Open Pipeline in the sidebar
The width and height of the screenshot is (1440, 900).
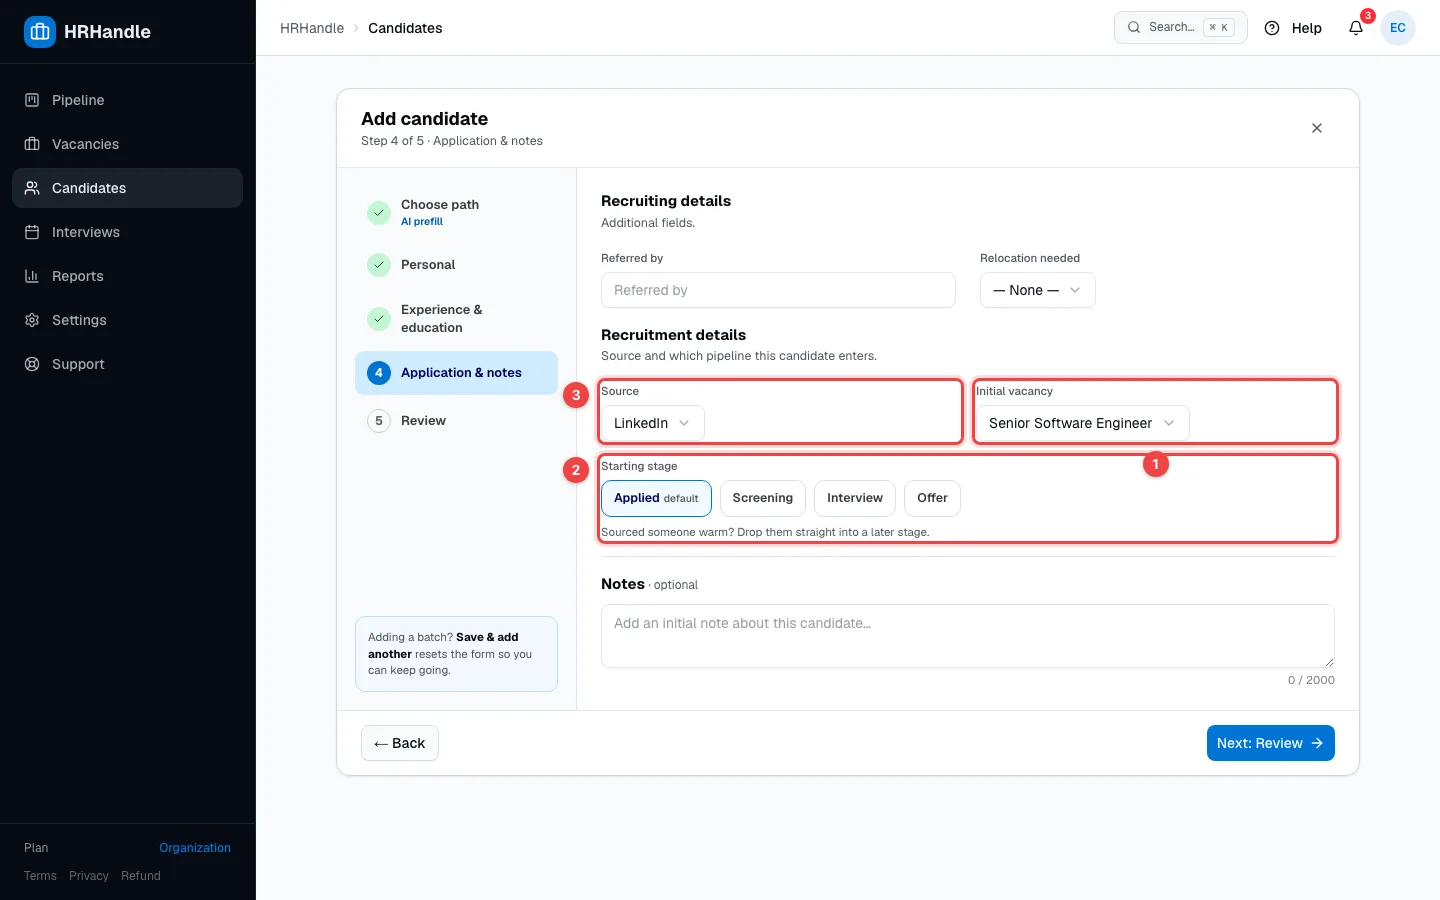coord(127,100)
